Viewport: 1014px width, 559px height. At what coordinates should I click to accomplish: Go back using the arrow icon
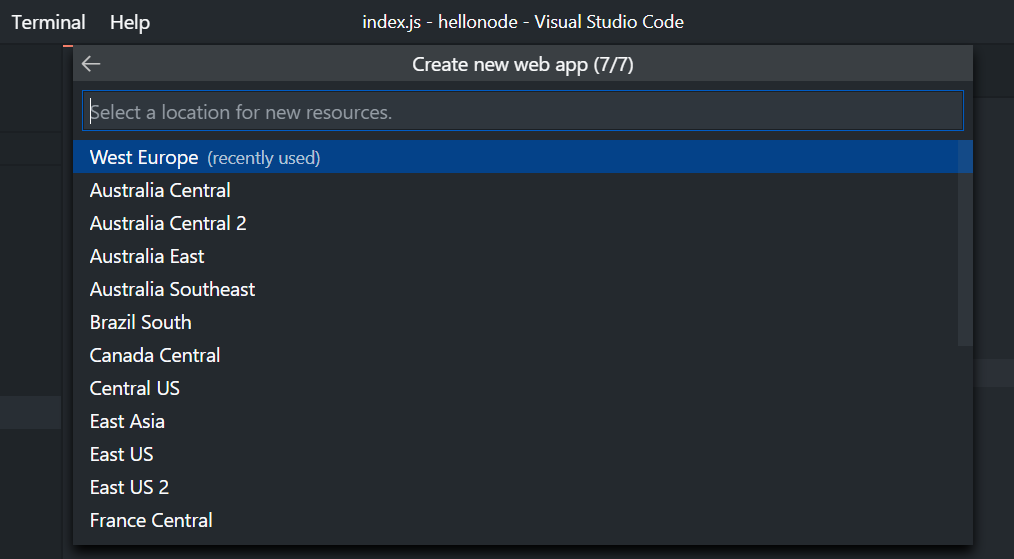click(91, 64)
